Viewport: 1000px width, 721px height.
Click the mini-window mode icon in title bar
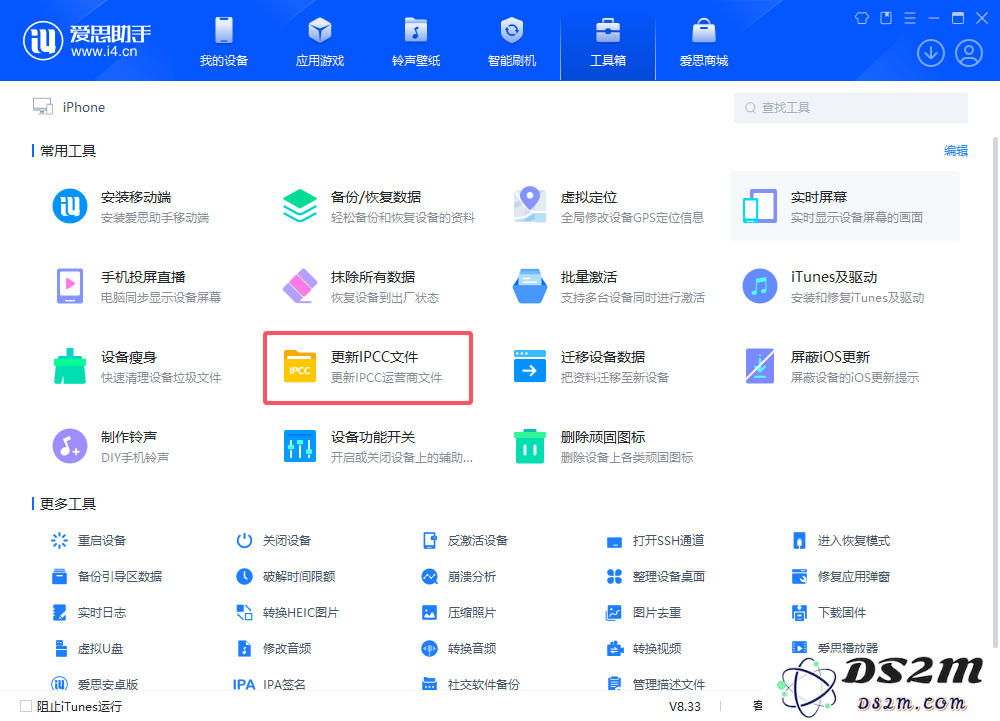point(886,18)
